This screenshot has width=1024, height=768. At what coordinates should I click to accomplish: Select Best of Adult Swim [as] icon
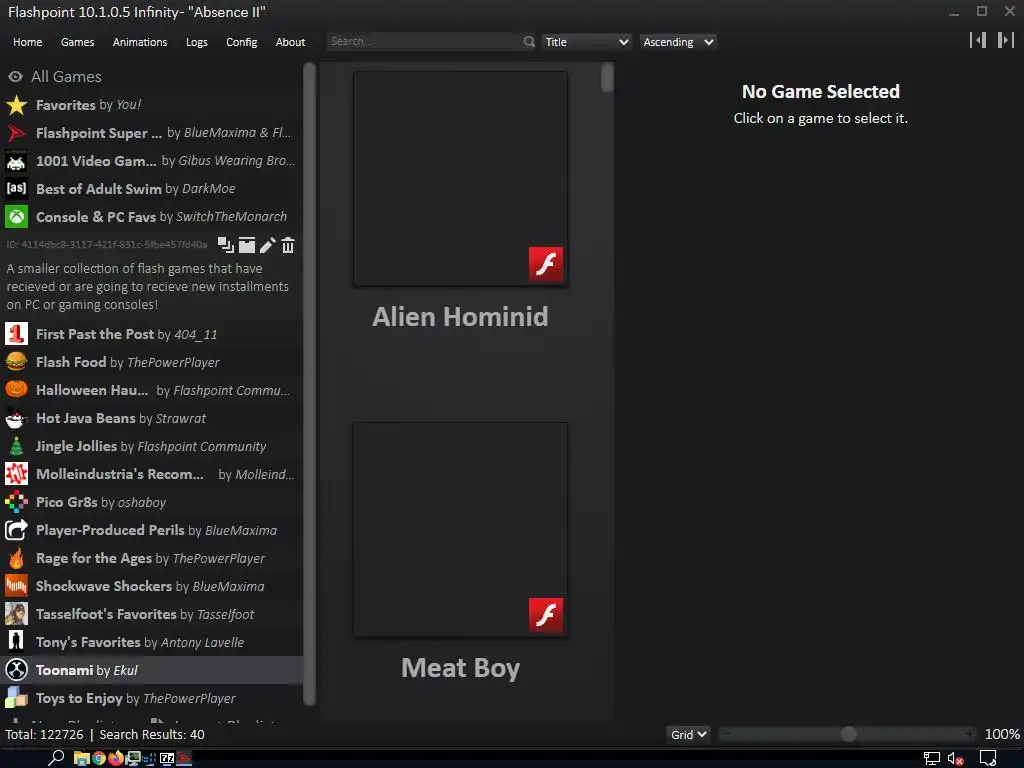point(16,189)
